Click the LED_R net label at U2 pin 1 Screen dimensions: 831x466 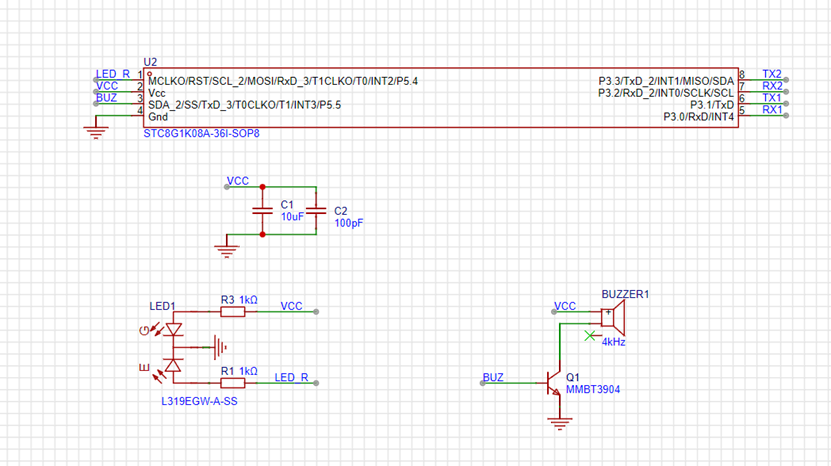click(112, 74)
